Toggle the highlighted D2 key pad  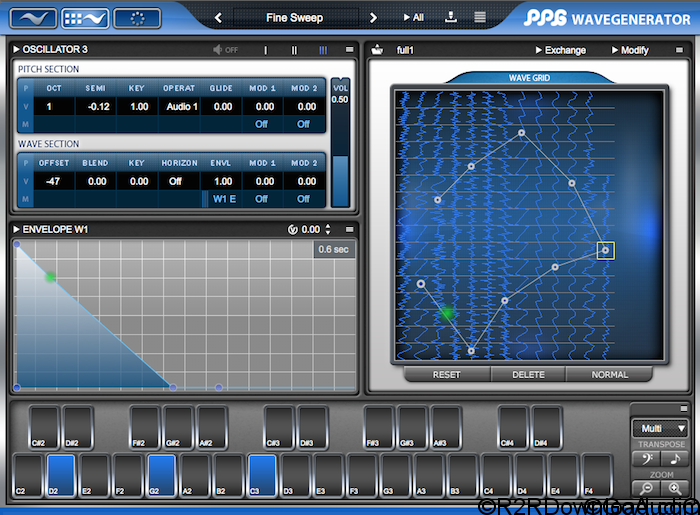[61, 475]
